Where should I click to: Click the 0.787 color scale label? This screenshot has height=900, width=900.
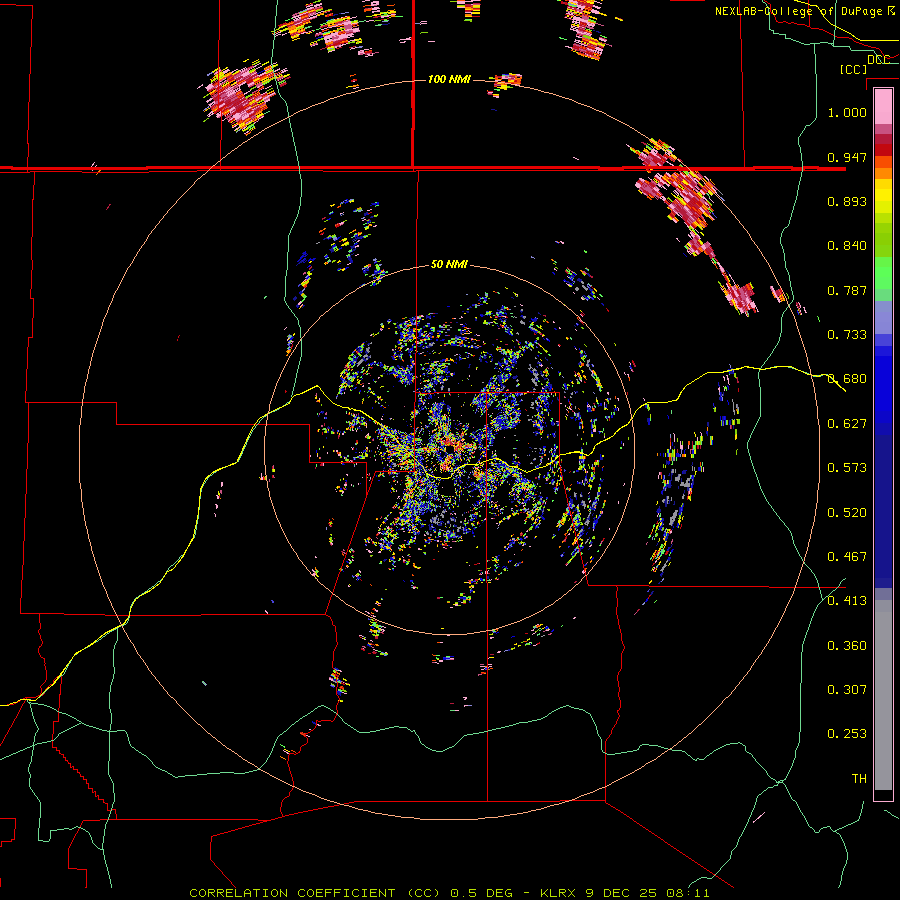pyautogui.click(x=847, y=290)
